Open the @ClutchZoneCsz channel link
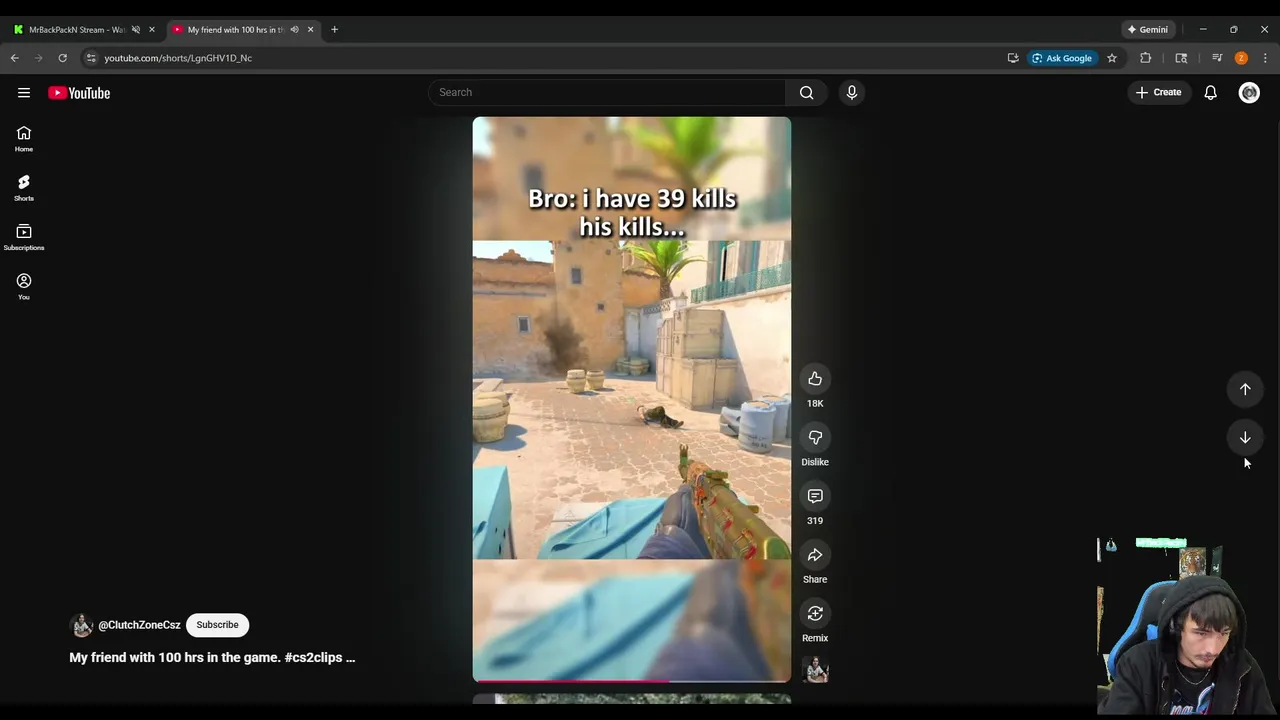1280x720 pixels. pyautogui.click(x=139, y=625)
